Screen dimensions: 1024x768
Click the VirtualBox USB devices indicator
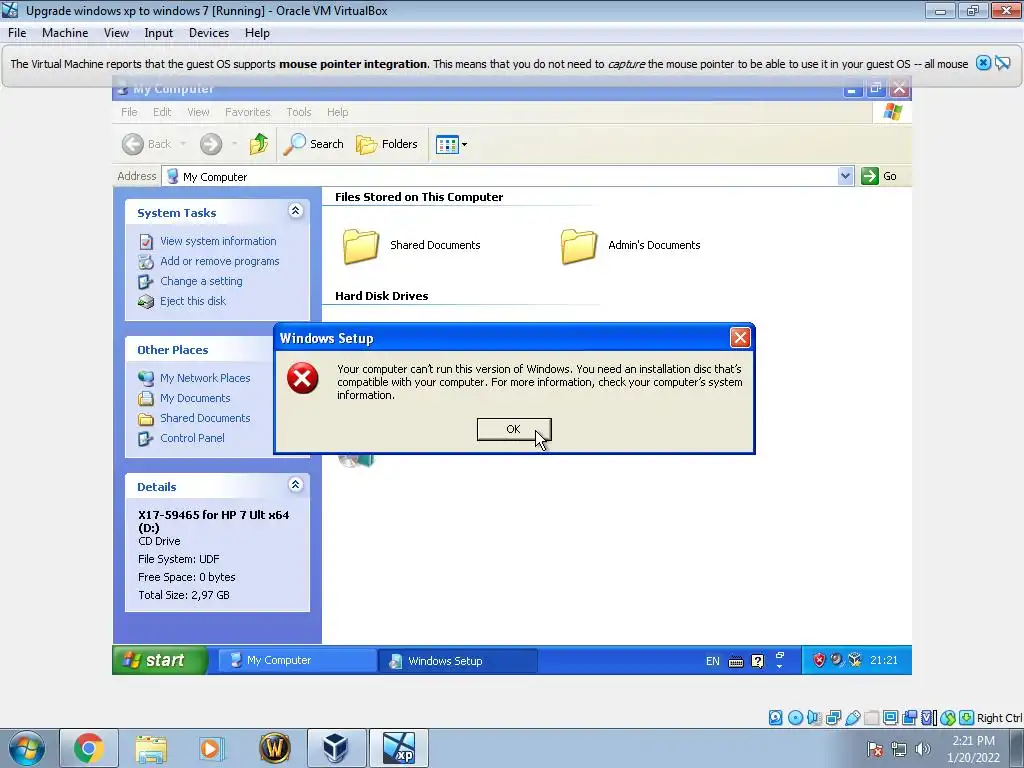[x=852, y=718]
